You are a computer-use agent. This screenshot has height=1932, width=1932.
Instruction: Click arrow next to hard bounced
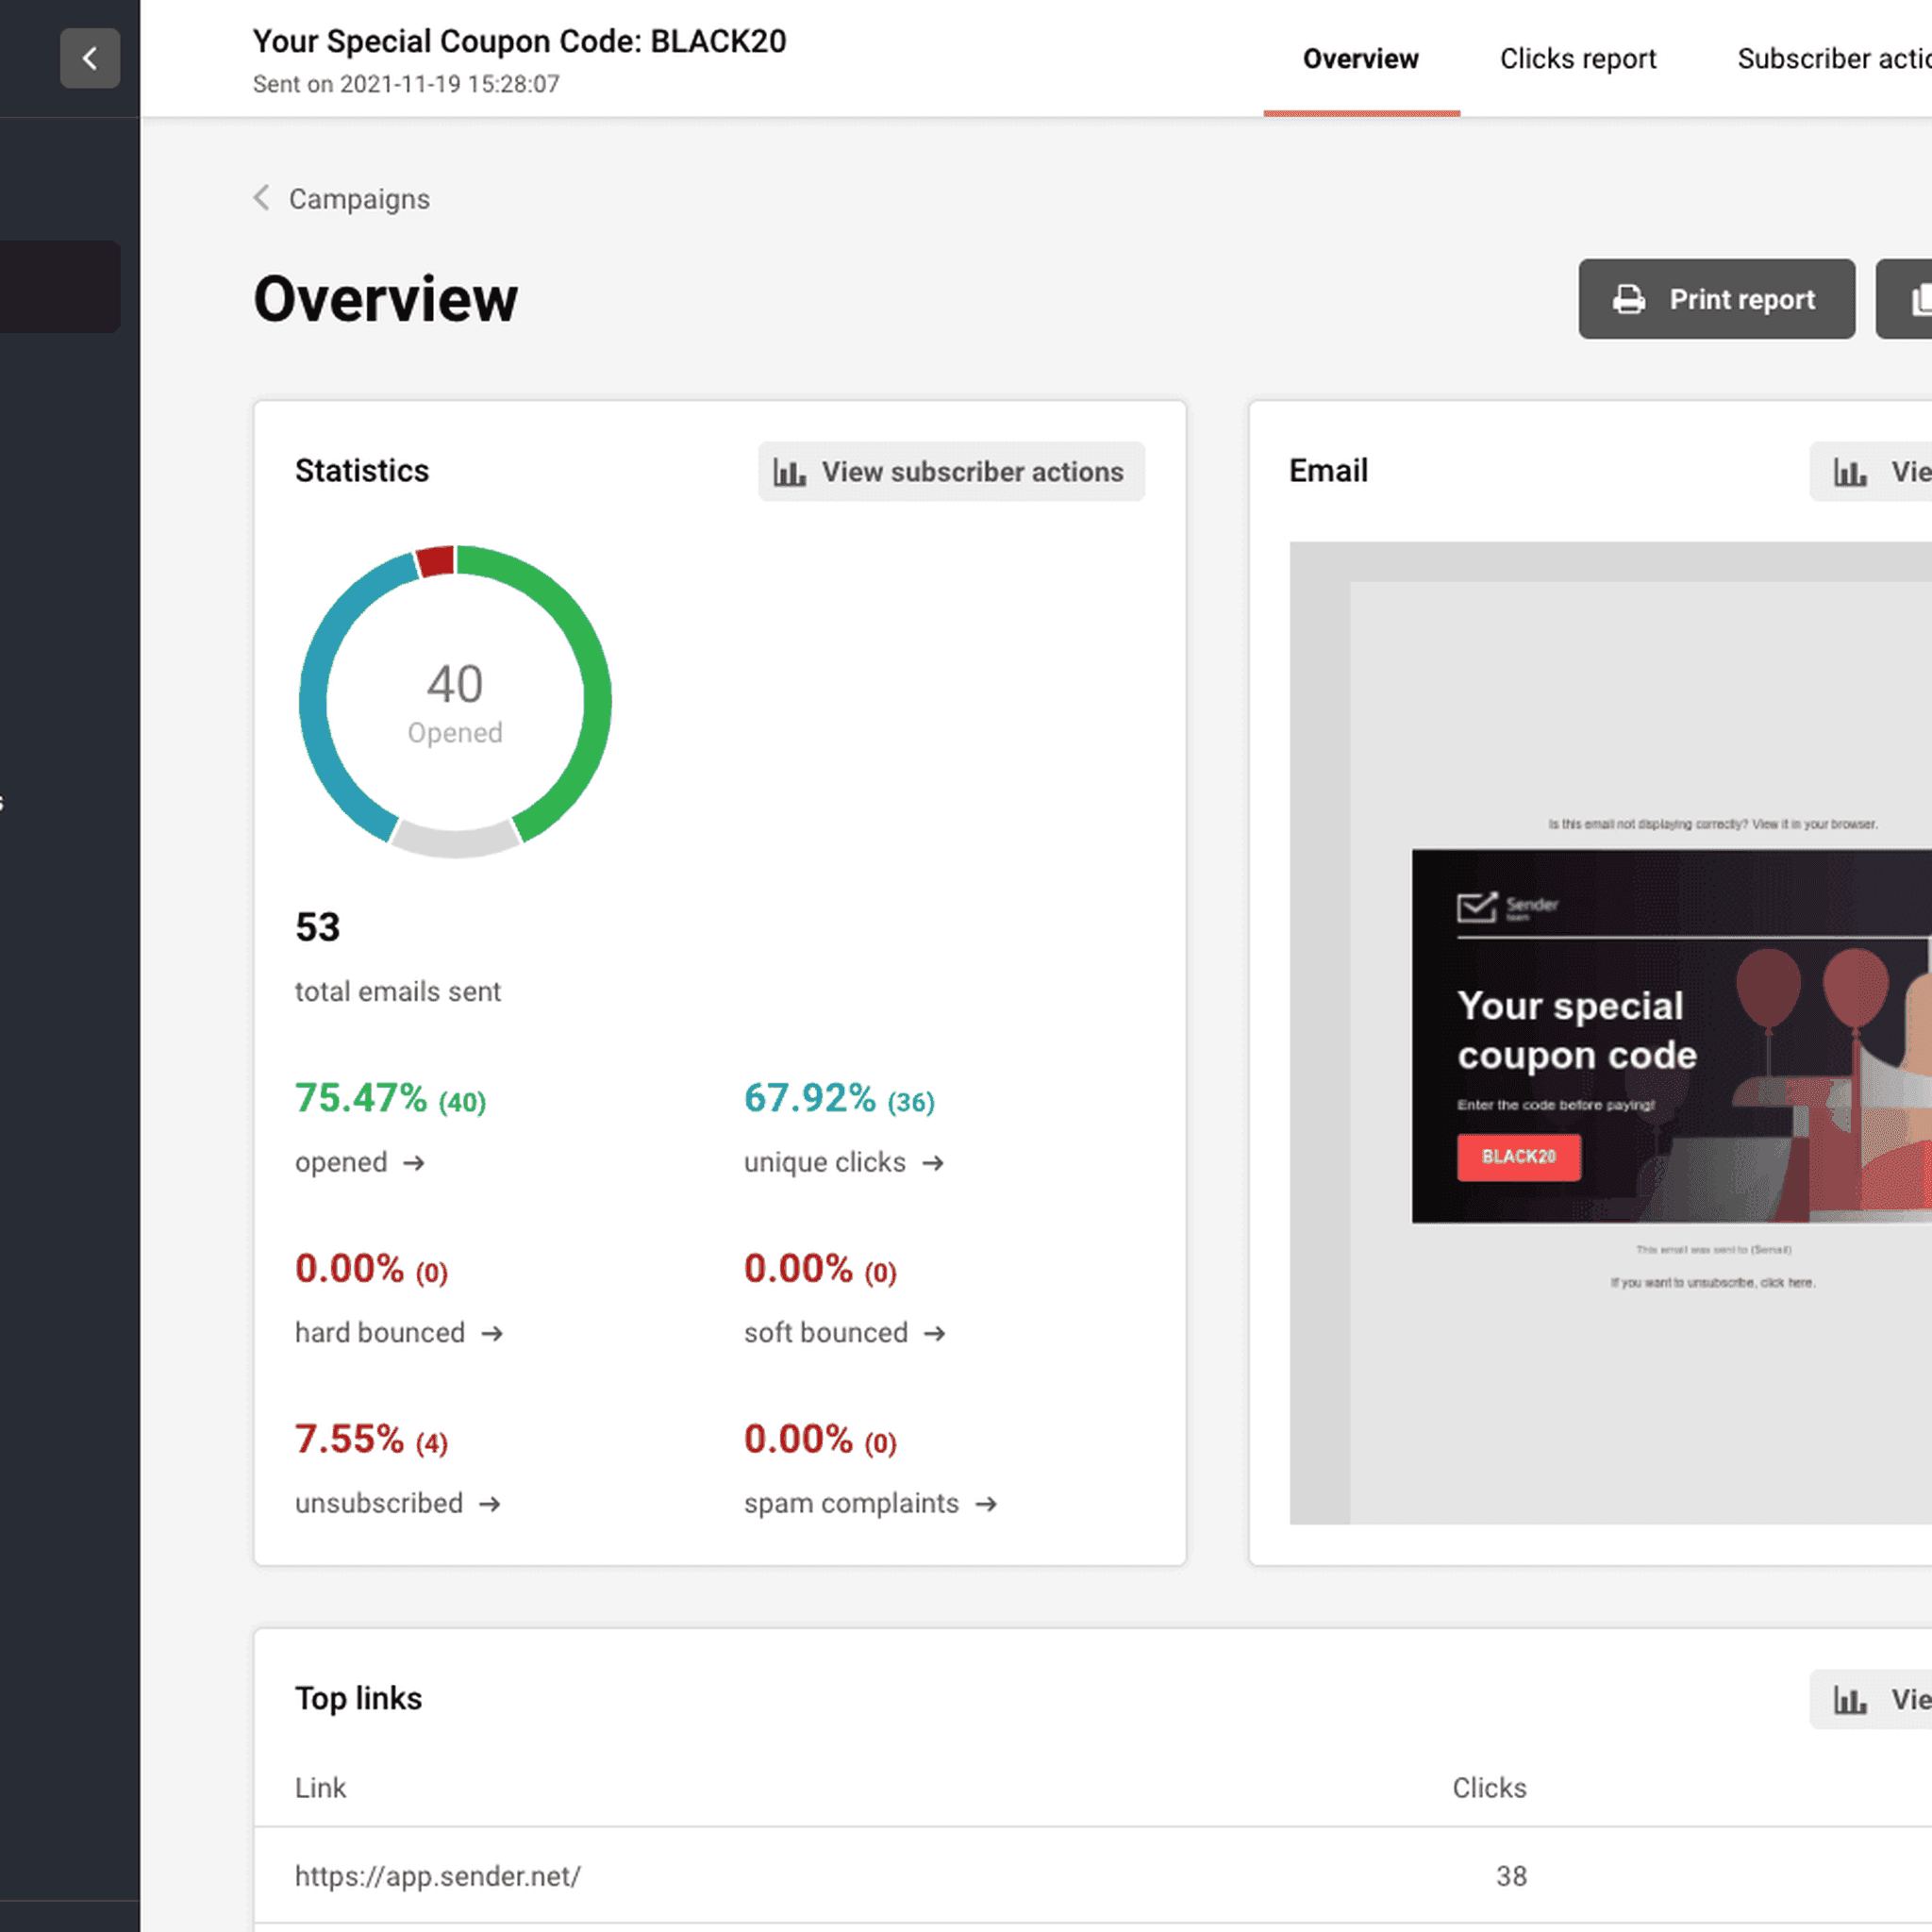[x=491, y=1334]
